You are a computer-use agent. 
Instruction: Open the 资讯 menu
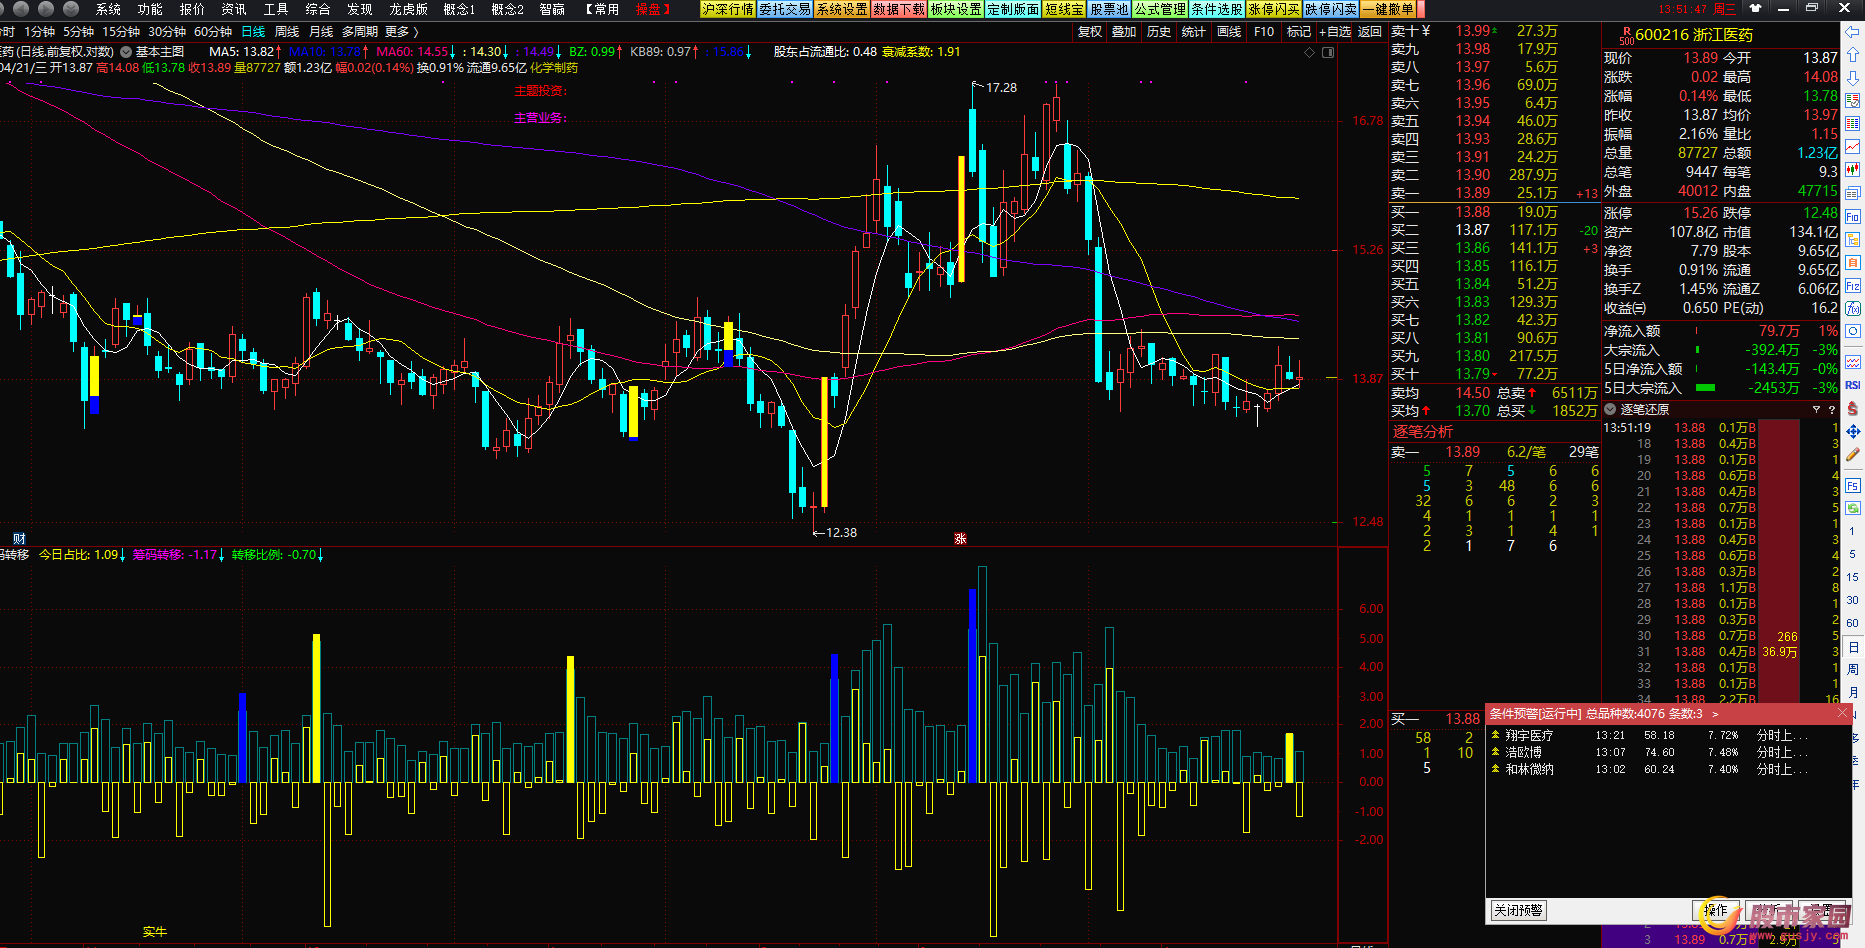(234, 9)
